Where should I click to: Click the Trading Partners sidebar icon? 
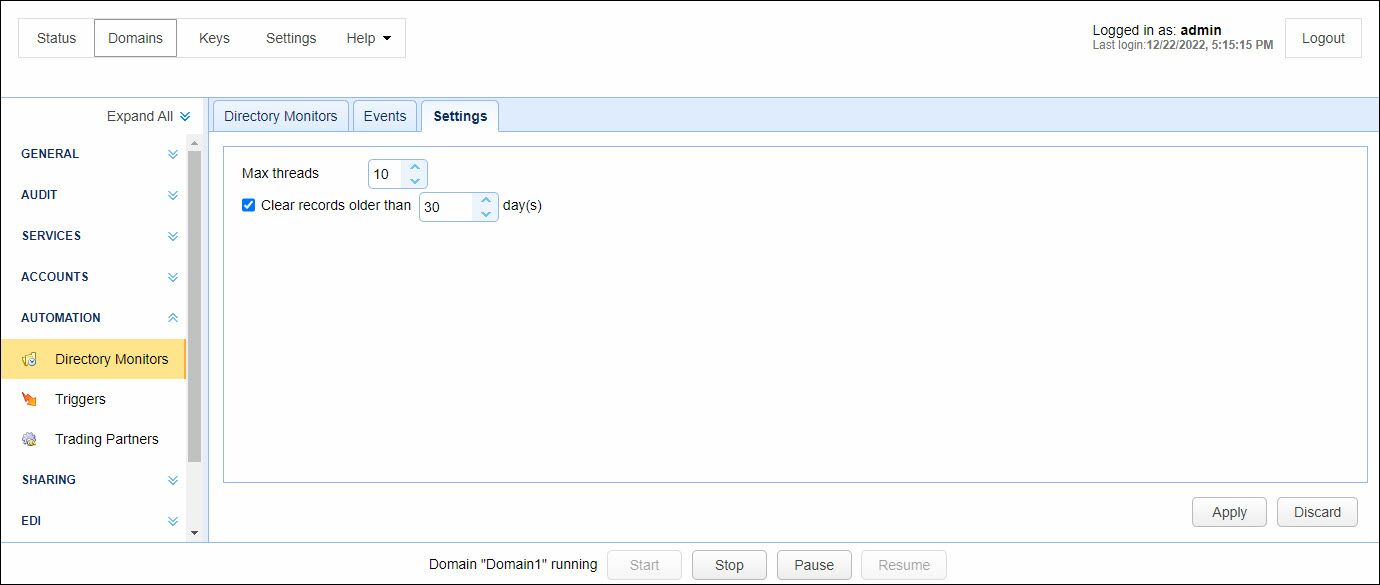click(x=30, y=439)
